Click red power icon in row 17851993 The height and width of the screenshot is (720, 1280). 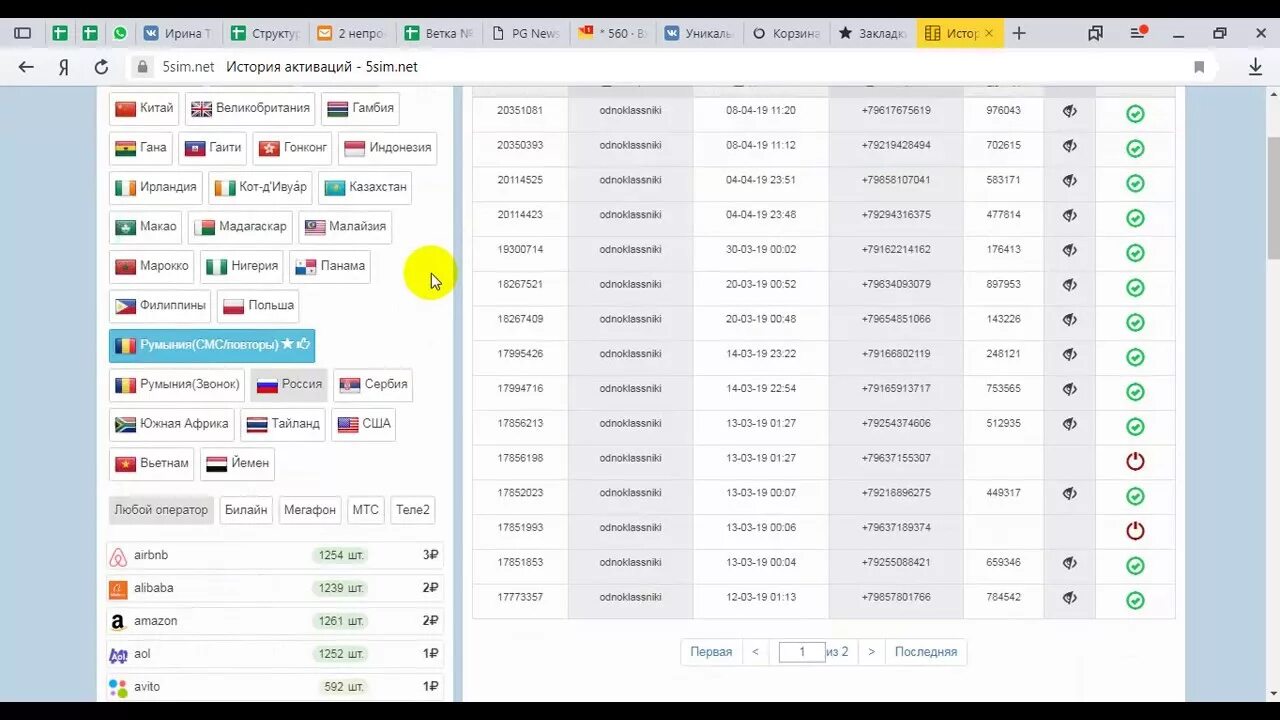point(1135,530)
